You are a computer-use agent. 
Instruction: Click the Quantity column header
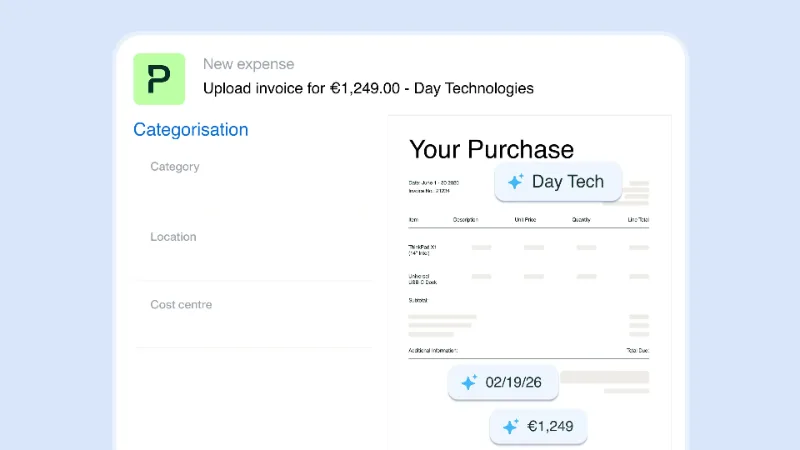point(581,220)
